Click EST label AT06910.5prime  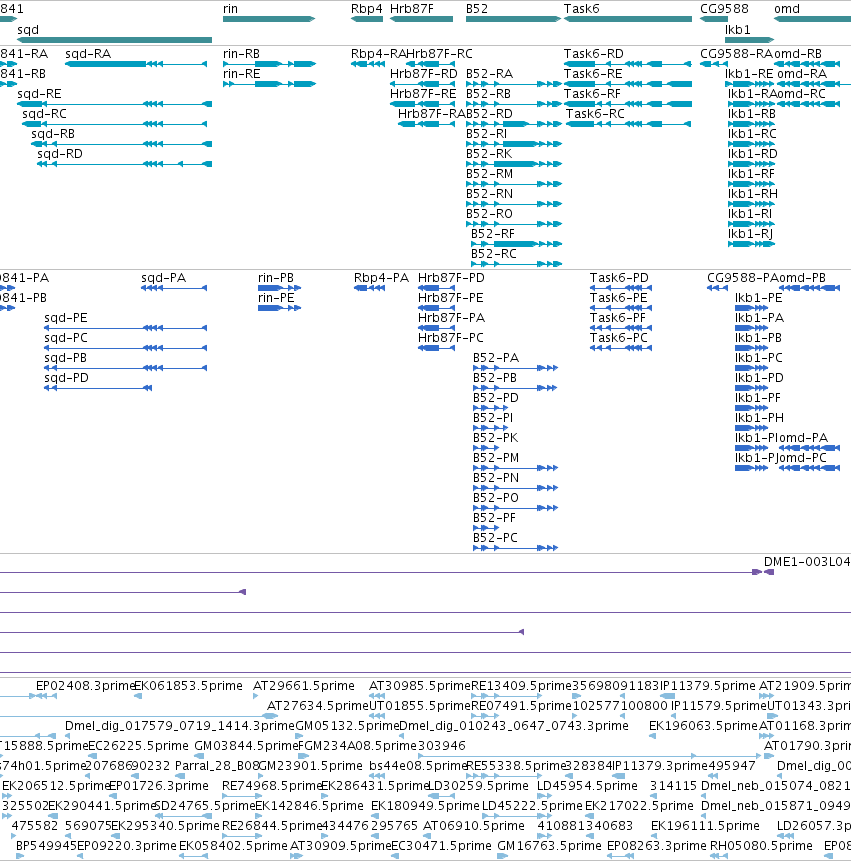[x=474, y=826]
